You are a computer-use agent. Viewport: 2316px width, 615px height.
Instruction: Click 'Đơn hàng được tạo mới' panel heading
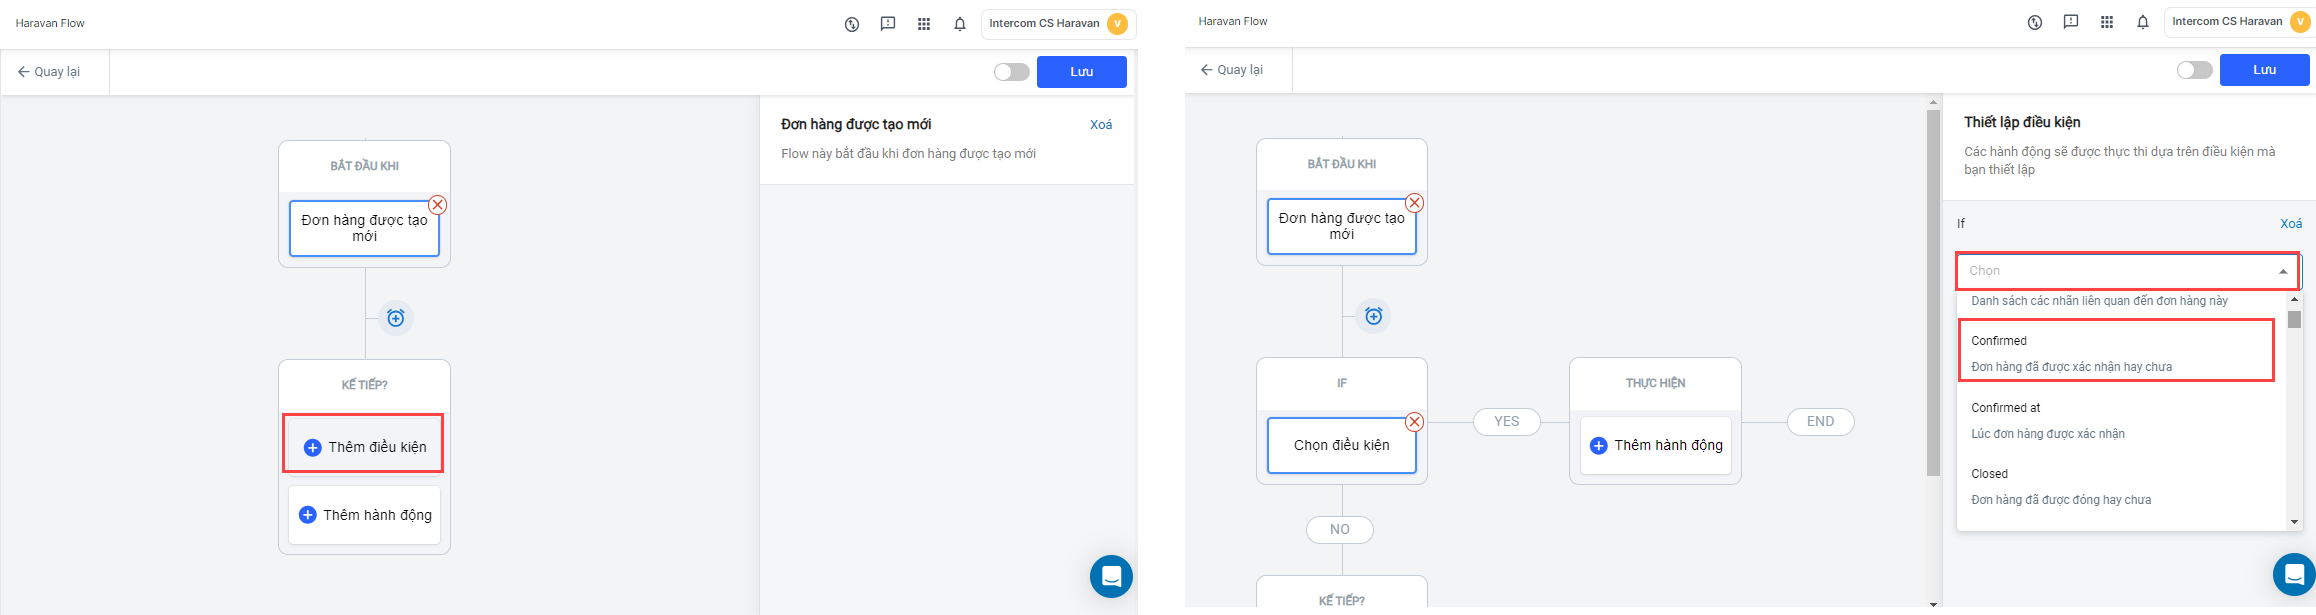tap(856, 124)
